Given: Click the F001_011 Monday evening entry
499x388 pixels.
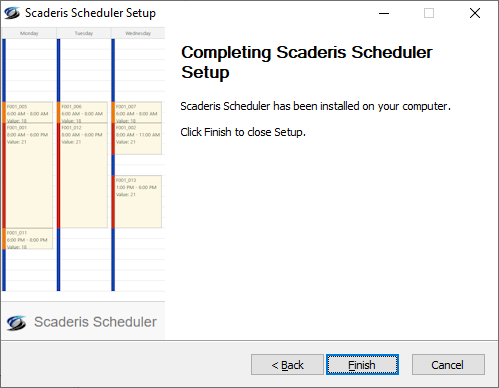Looking at the screenshot, I should 29,239.
